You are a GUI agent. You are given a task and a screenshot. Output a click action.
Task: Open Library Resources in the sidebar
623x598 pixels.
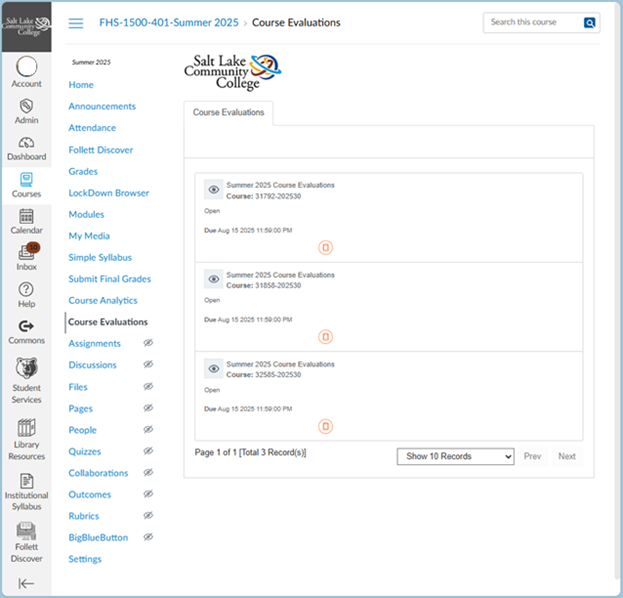pyautogui.click(x=26, y=438)
